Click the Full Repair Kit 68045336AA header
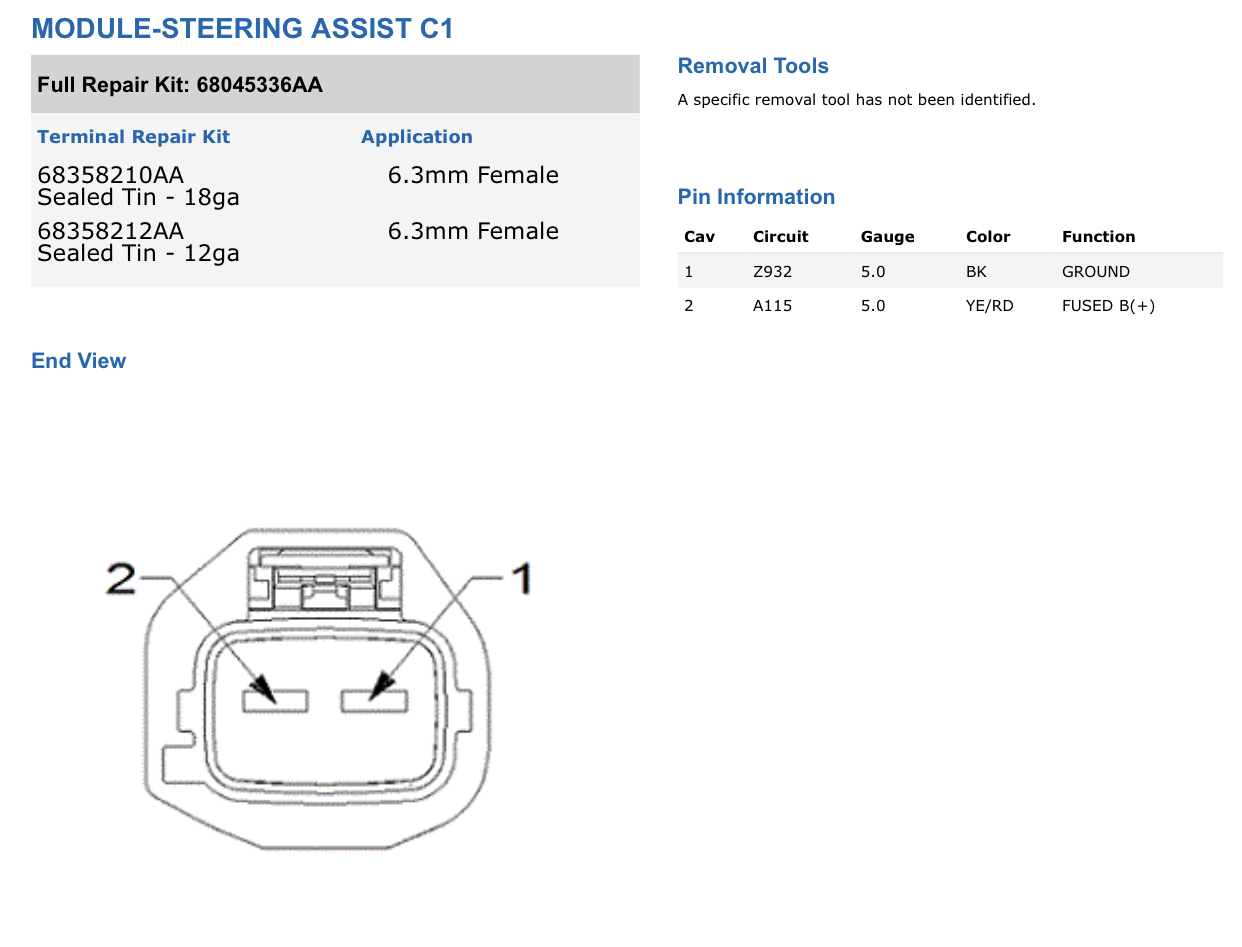Image resolution: width=1242 pixels, height=947 pixels. coord(180,85)
